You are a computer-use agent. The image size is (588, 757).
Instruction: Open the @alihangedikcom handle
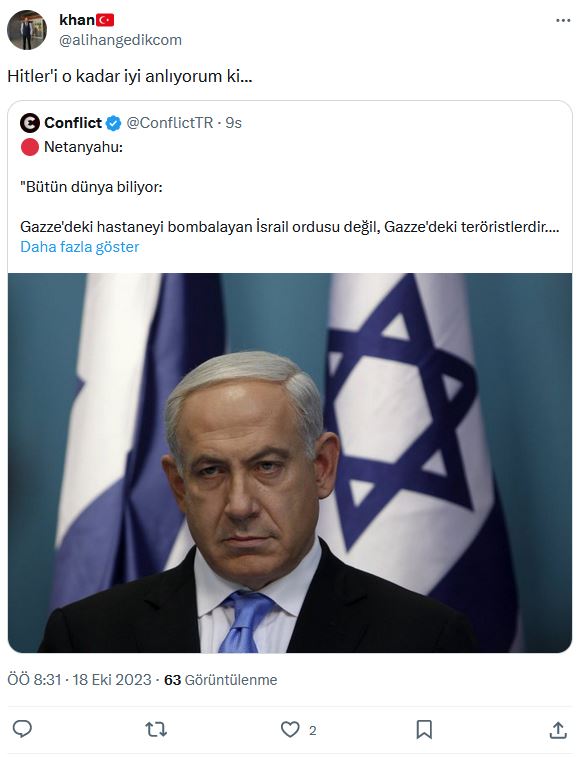point(120,40)
